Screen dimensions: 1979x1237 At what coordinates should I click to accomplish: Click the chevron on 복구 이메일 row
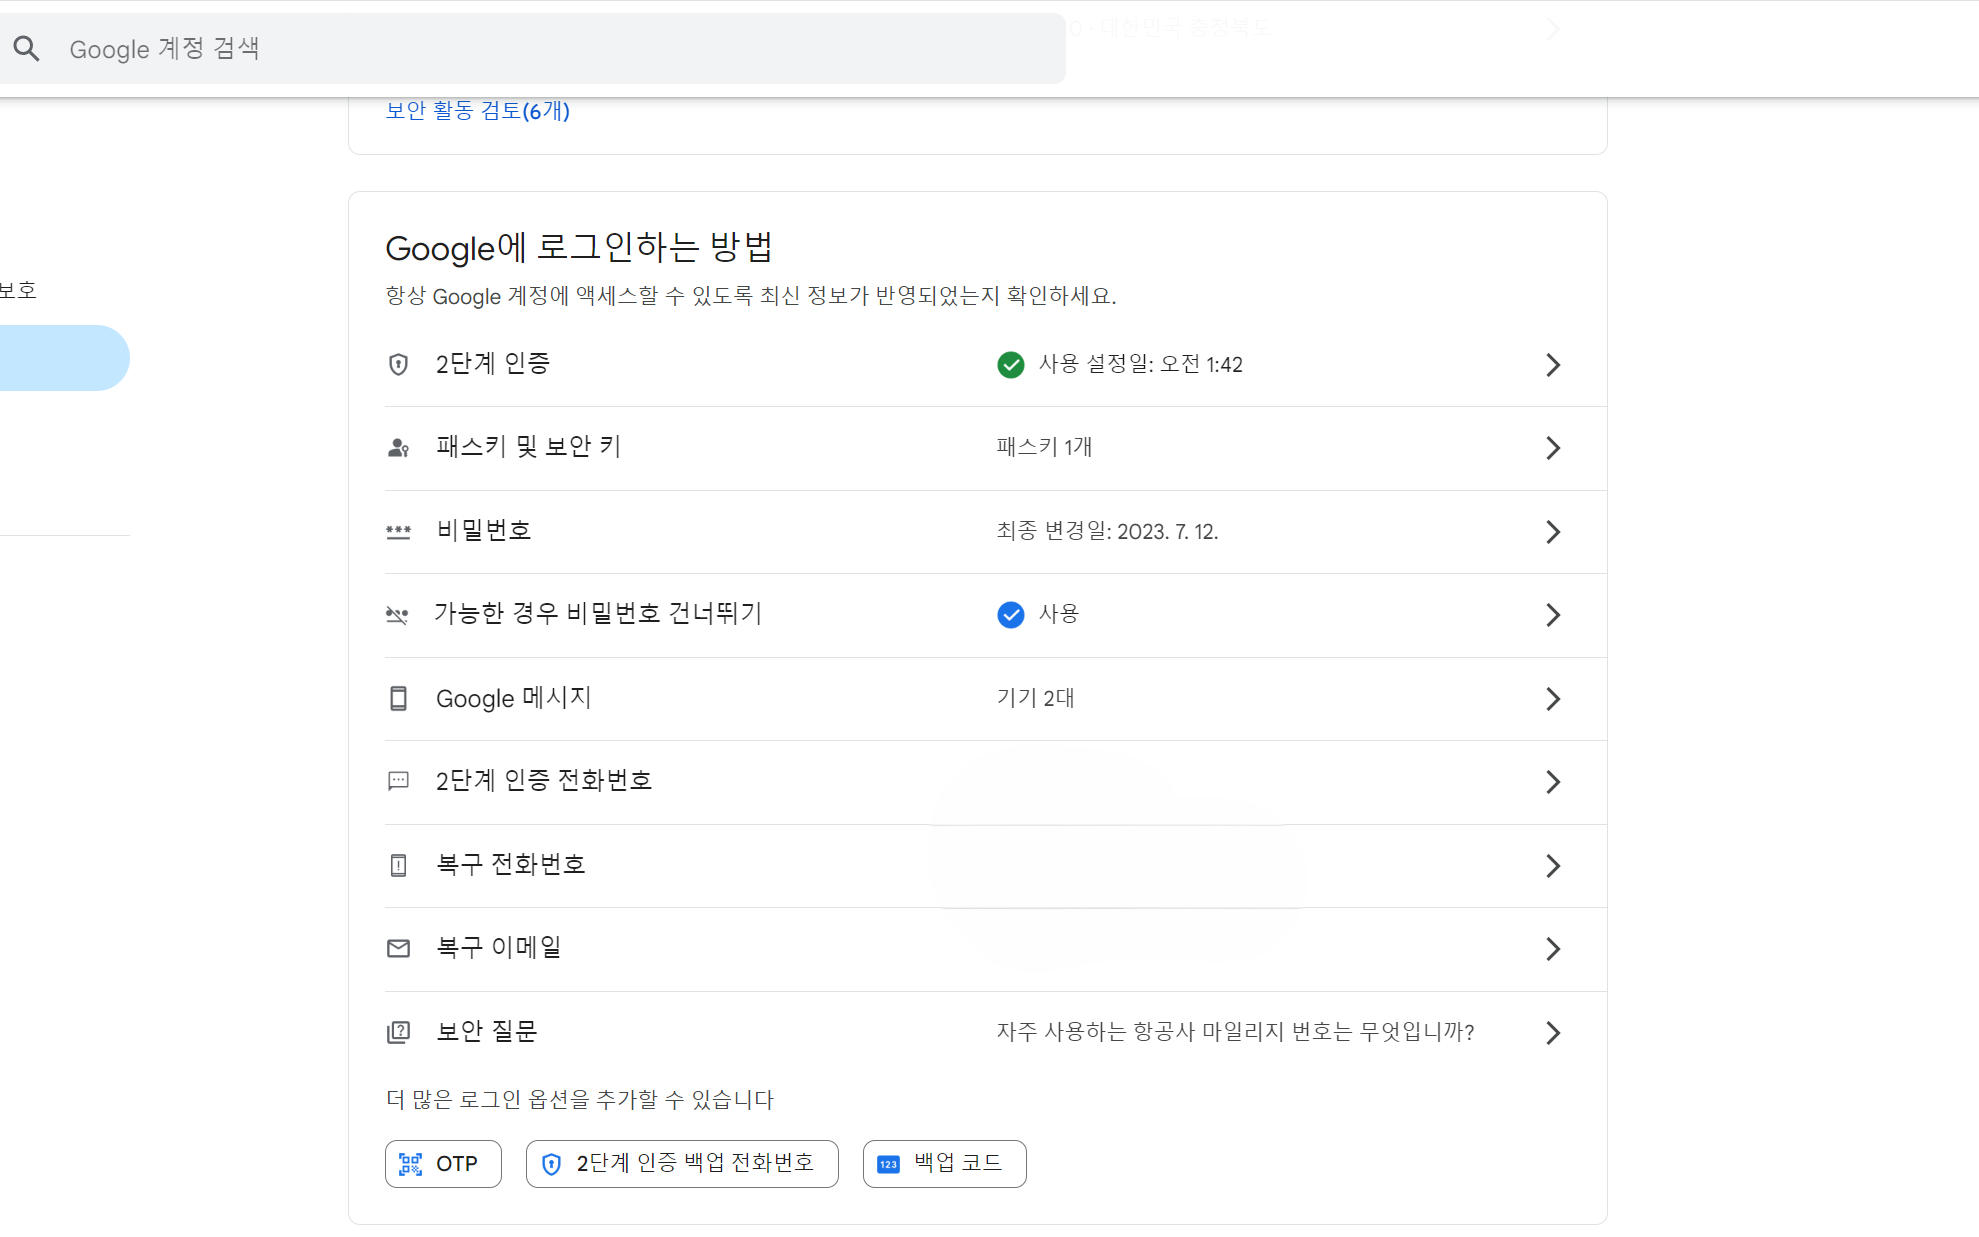click(x=1552, y=949)
